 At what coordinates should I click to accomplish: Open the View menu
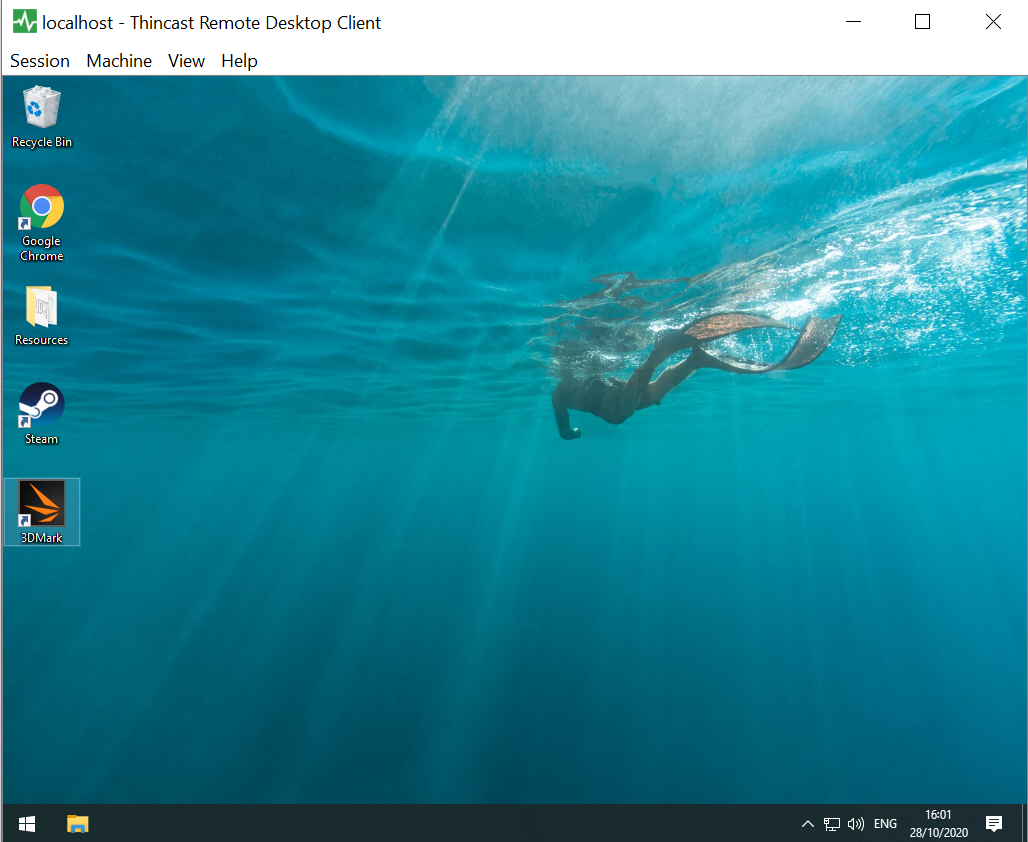(186, 61)
